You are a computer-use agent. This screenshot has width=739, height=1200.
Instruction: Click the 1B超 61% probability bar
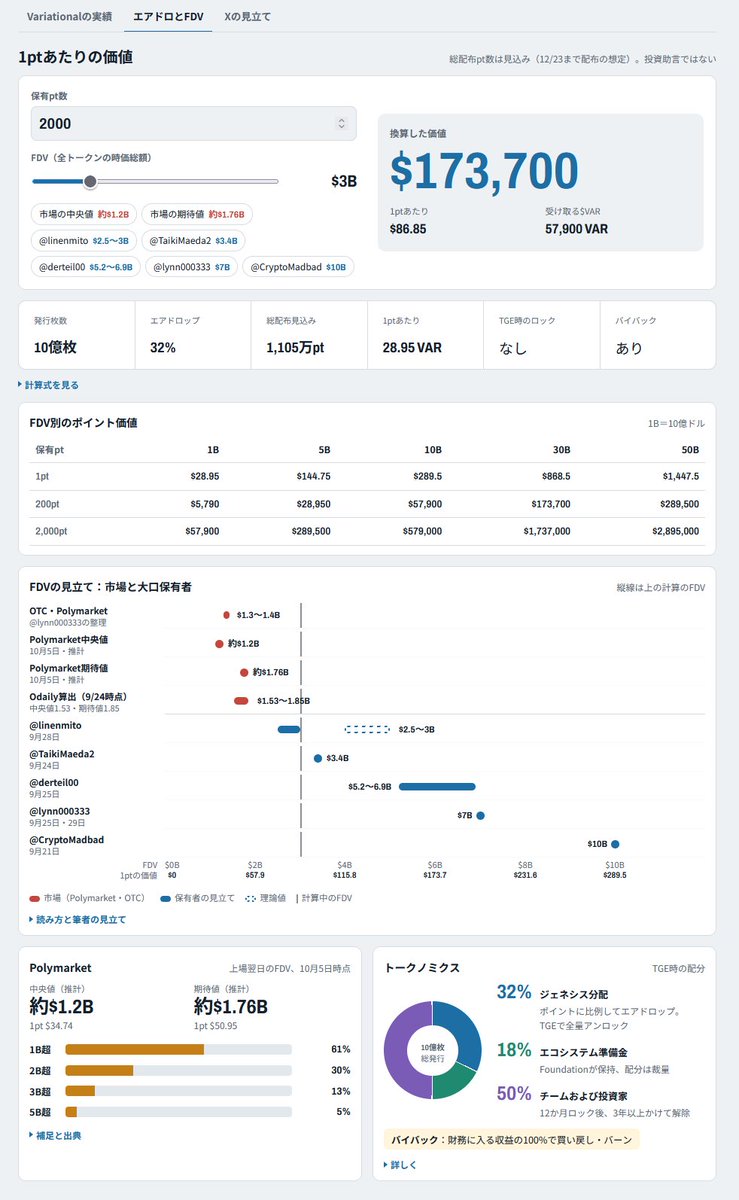pyautogui.click(x=178, y=1049)
